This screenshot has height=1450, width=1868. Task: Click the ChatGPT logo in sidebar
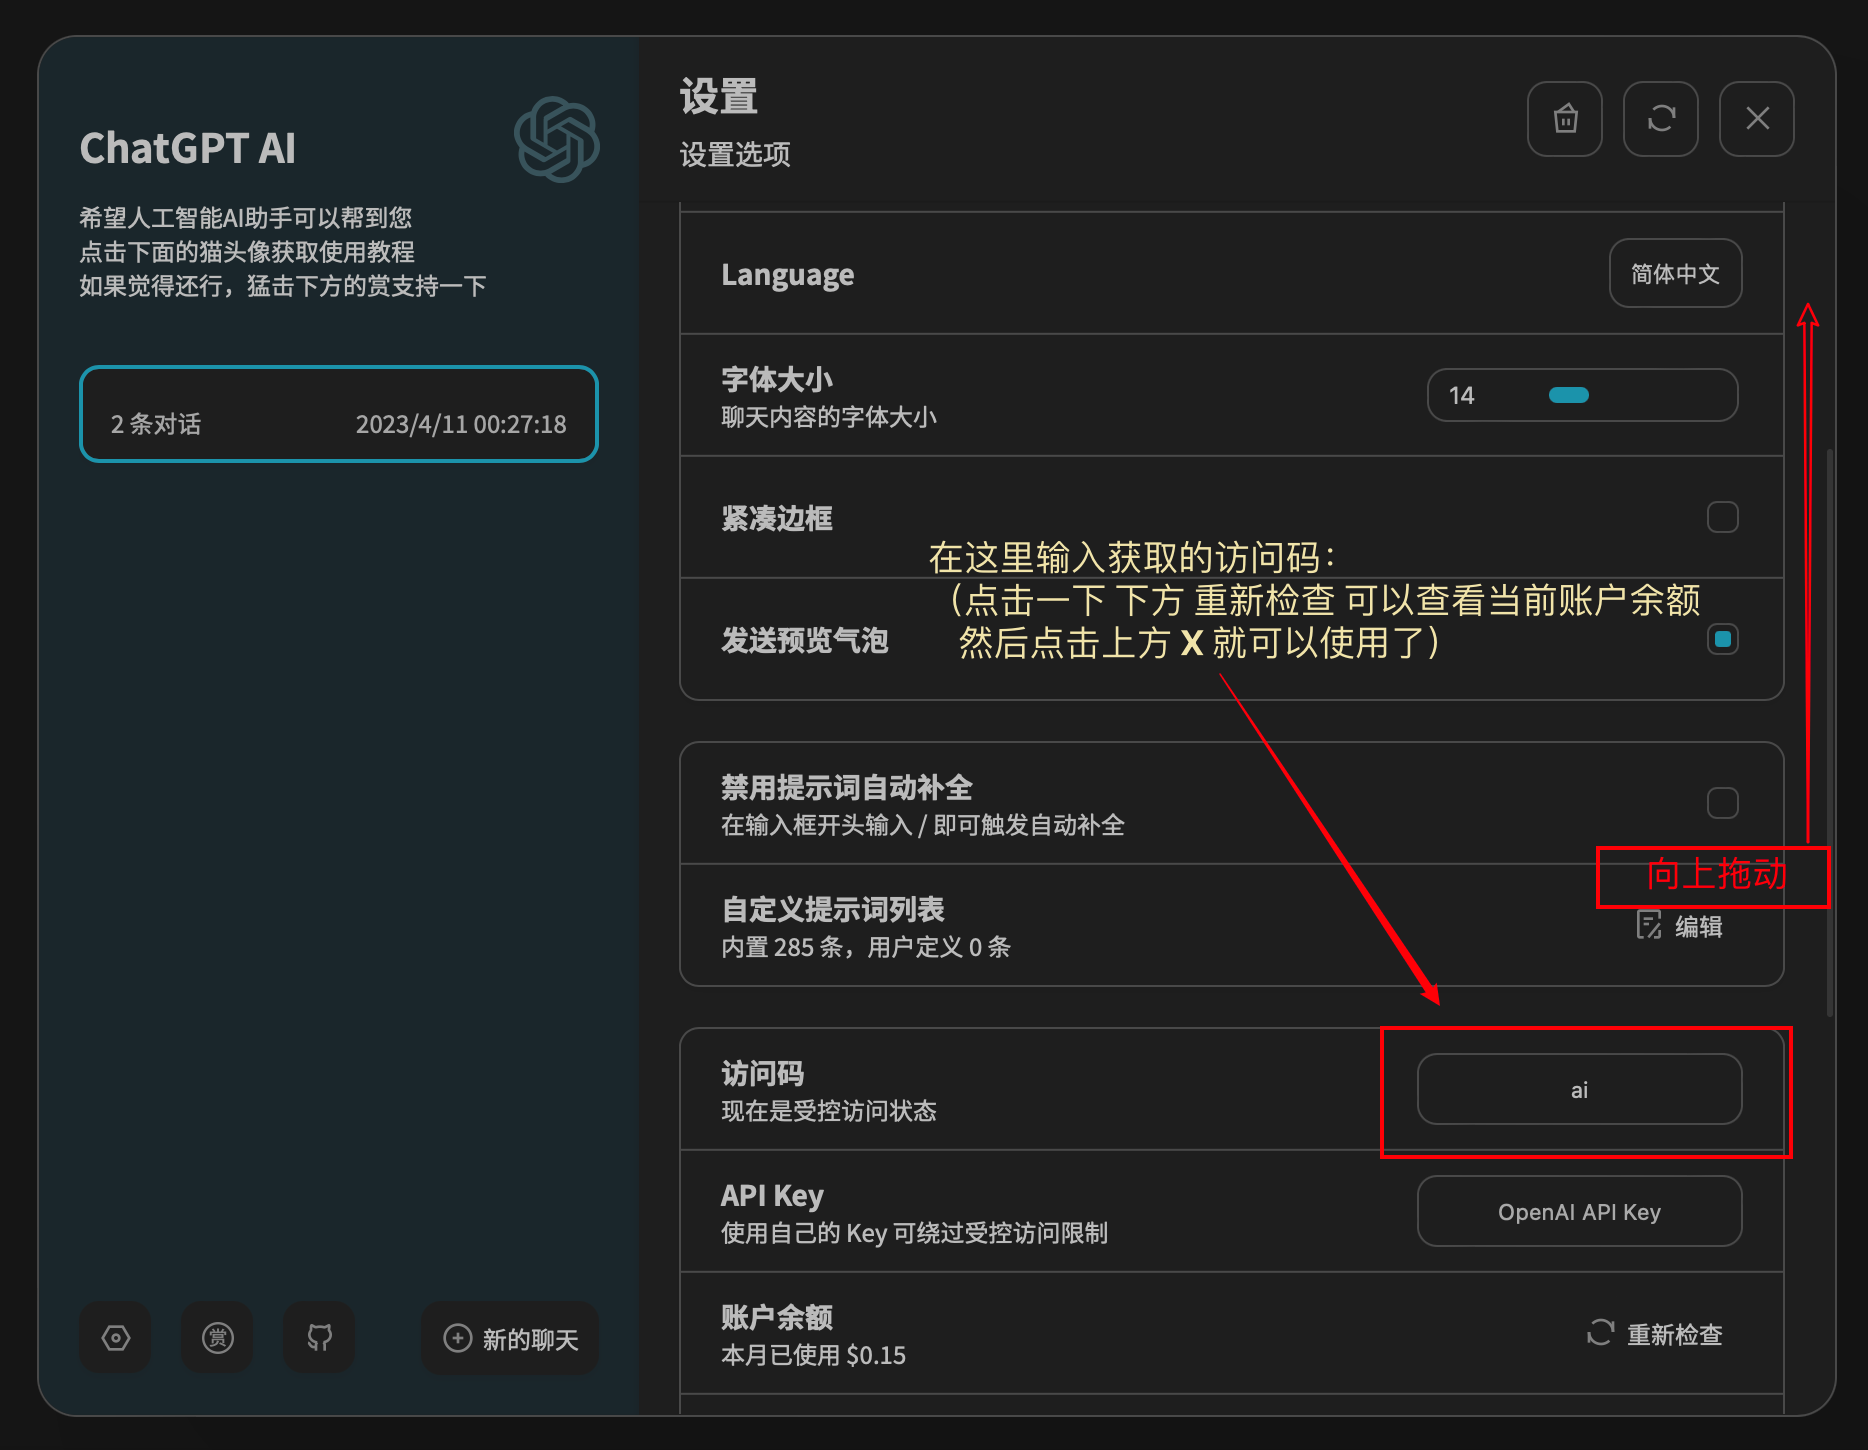tap(556, 139)
